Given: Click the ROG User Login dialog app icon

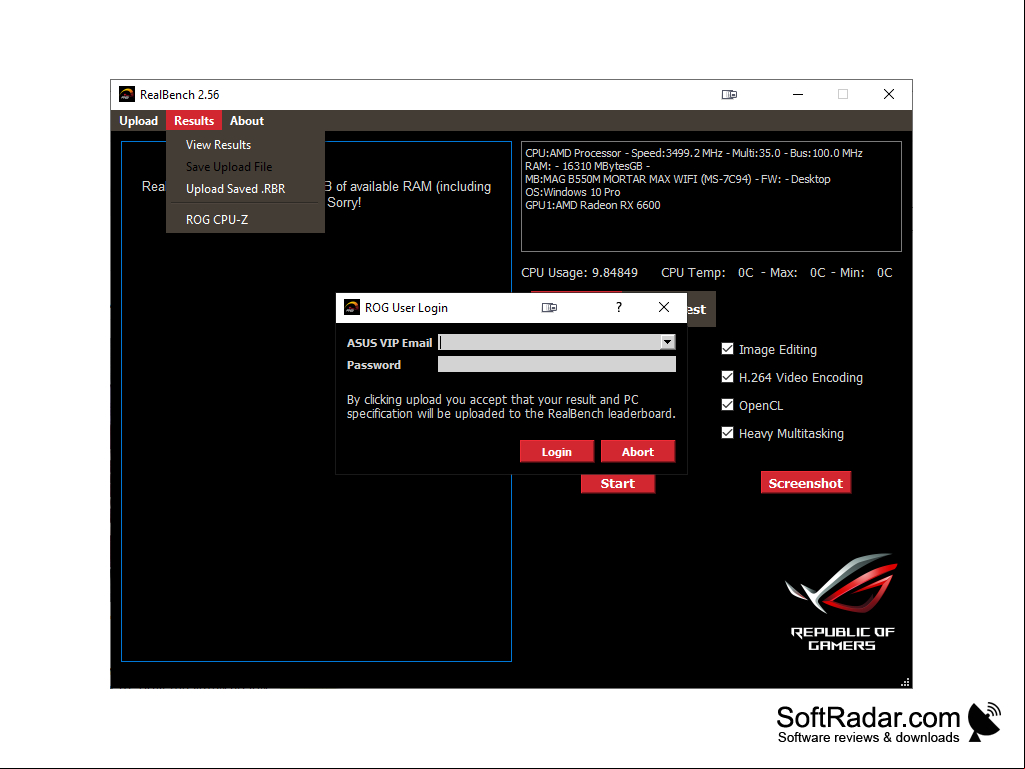Looking at the screenshot, I should (x=352, y=307).
